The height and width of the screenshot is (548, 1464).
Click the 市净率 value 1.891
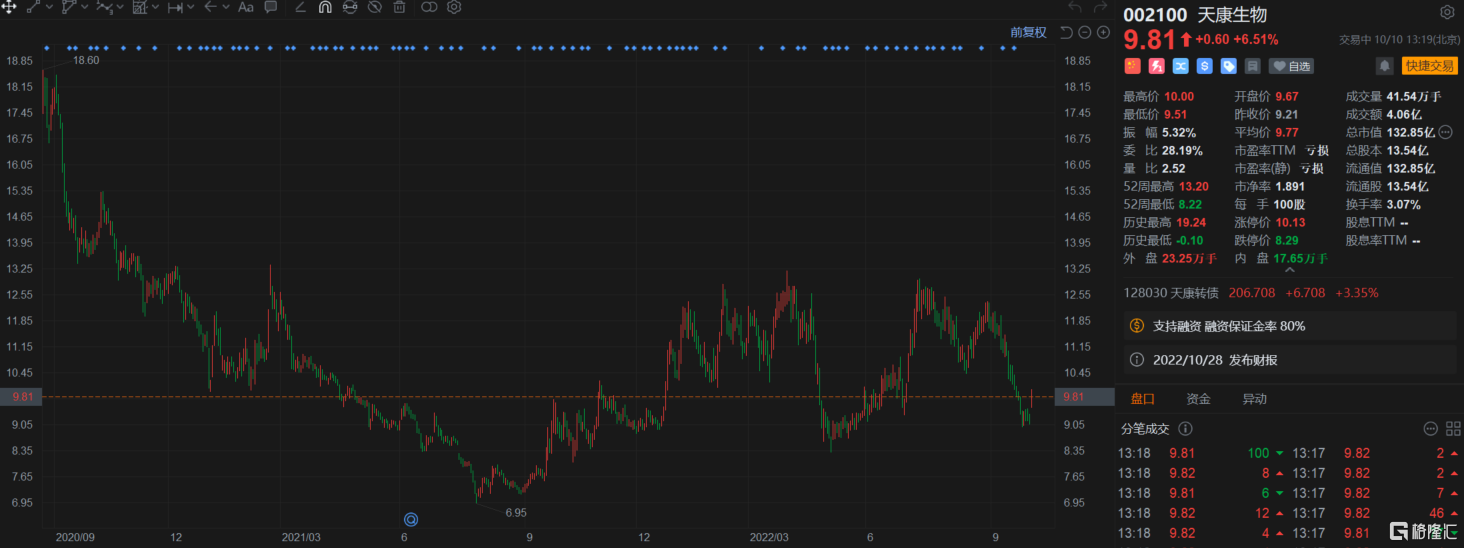coord(1292,186)
